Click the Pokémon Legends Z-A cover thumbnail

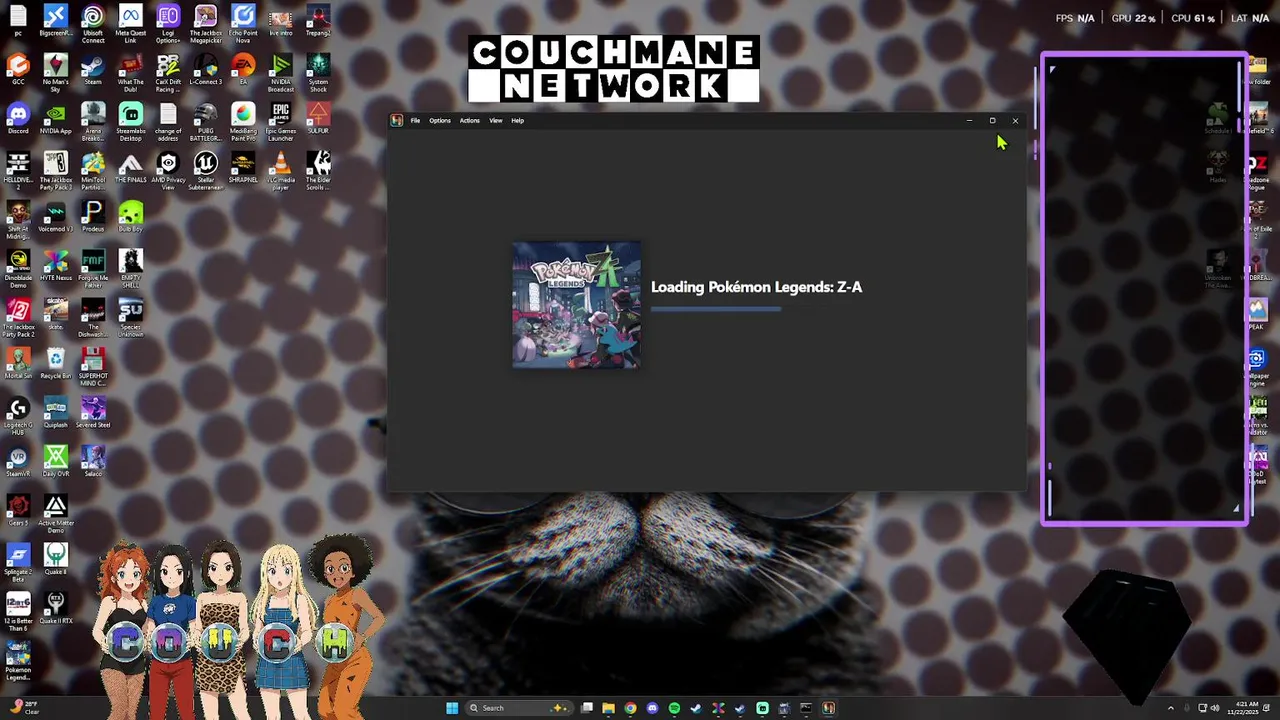[576, 305]
